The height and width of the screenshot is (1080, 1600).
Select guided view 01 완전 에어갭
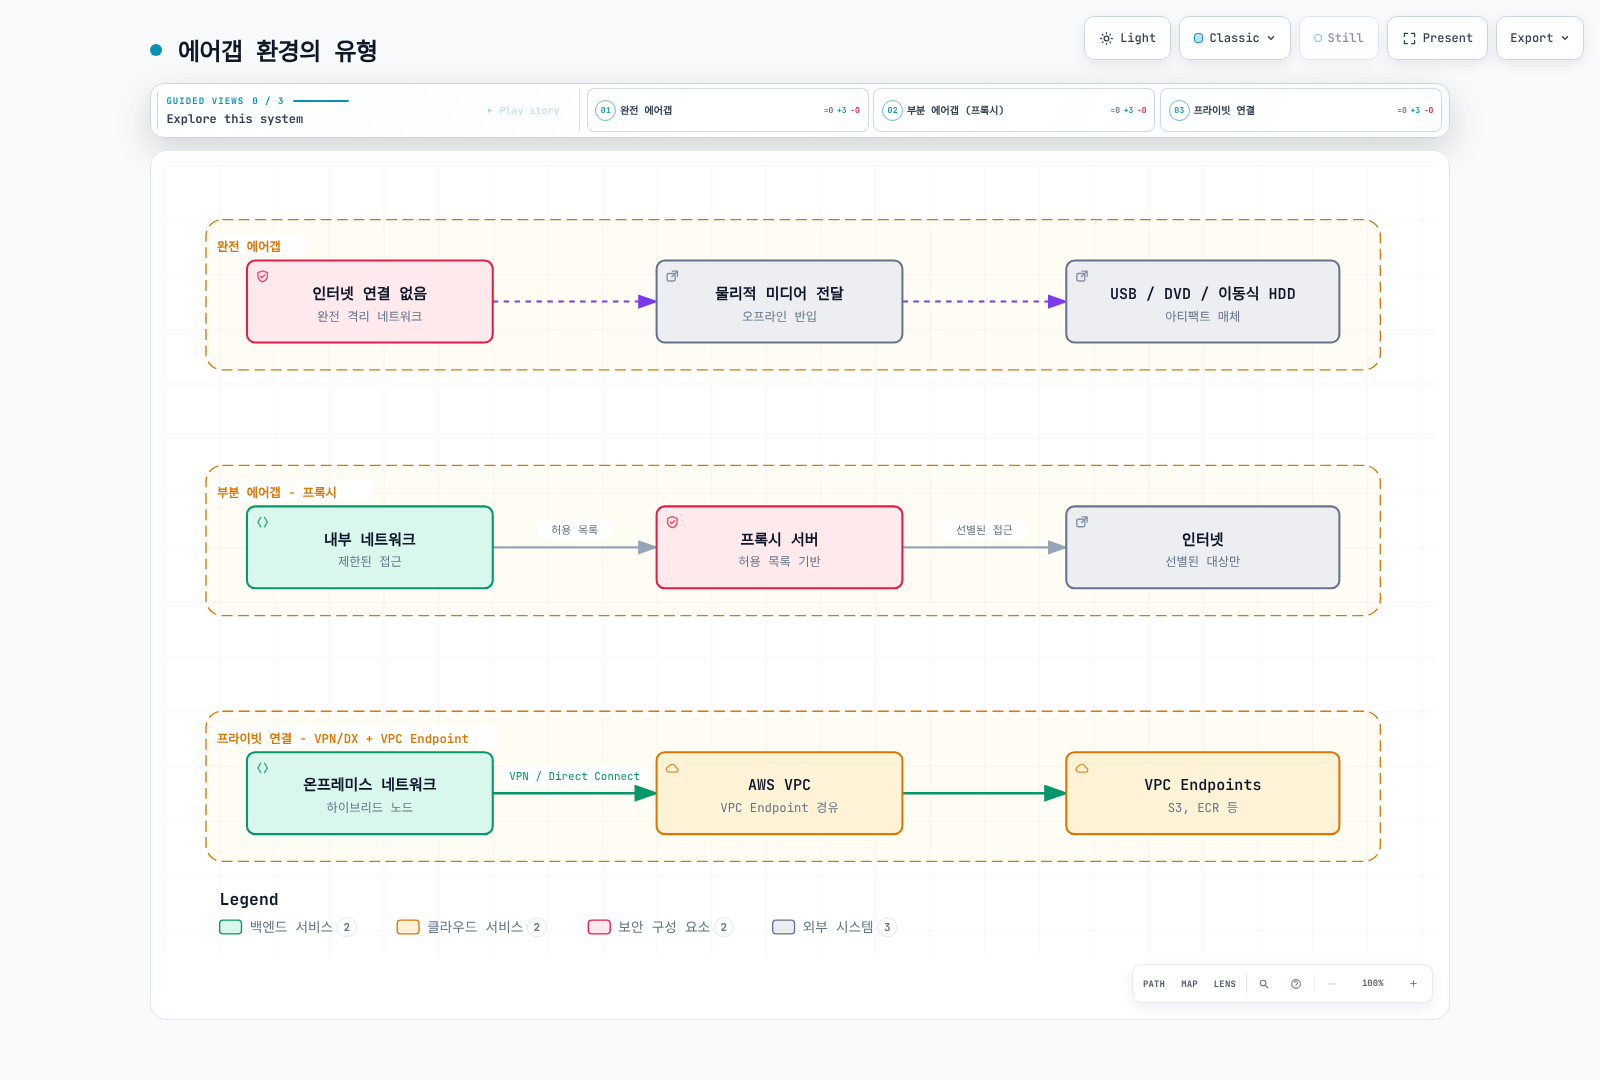tap(727, 110)
